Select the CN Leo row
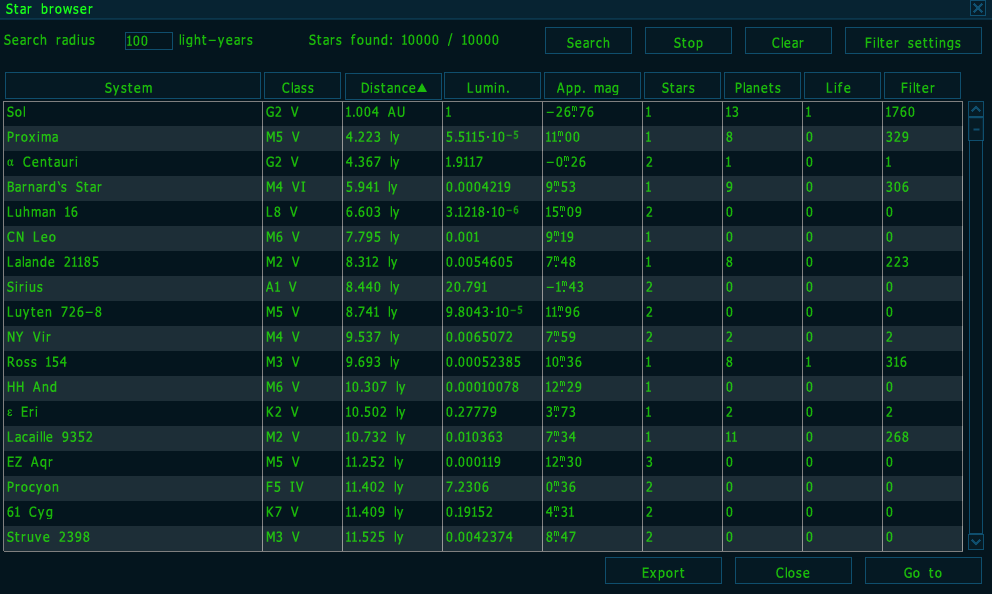 coord(483,237)
